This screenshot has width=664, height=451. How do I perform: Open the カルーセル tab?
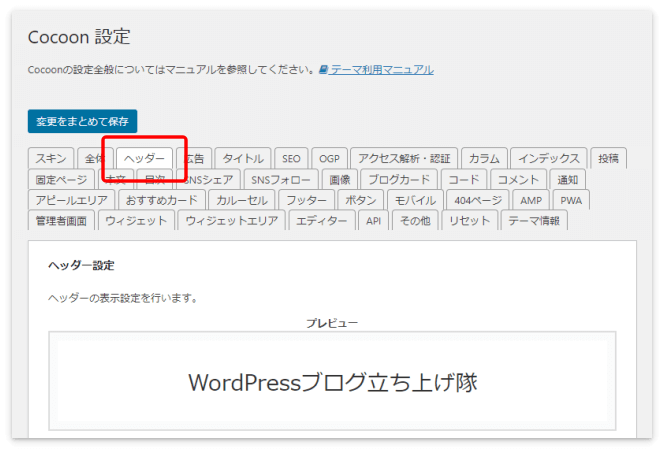point(242,200)
